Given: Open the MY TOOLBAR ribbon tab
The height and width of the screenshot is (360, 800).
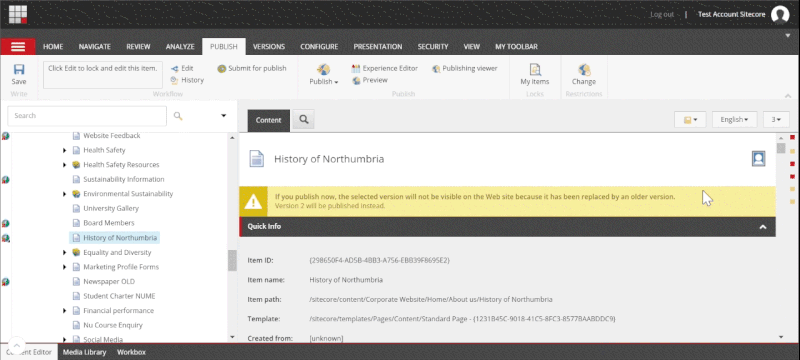Looking at the screenshot, I should tap(516, 46).
